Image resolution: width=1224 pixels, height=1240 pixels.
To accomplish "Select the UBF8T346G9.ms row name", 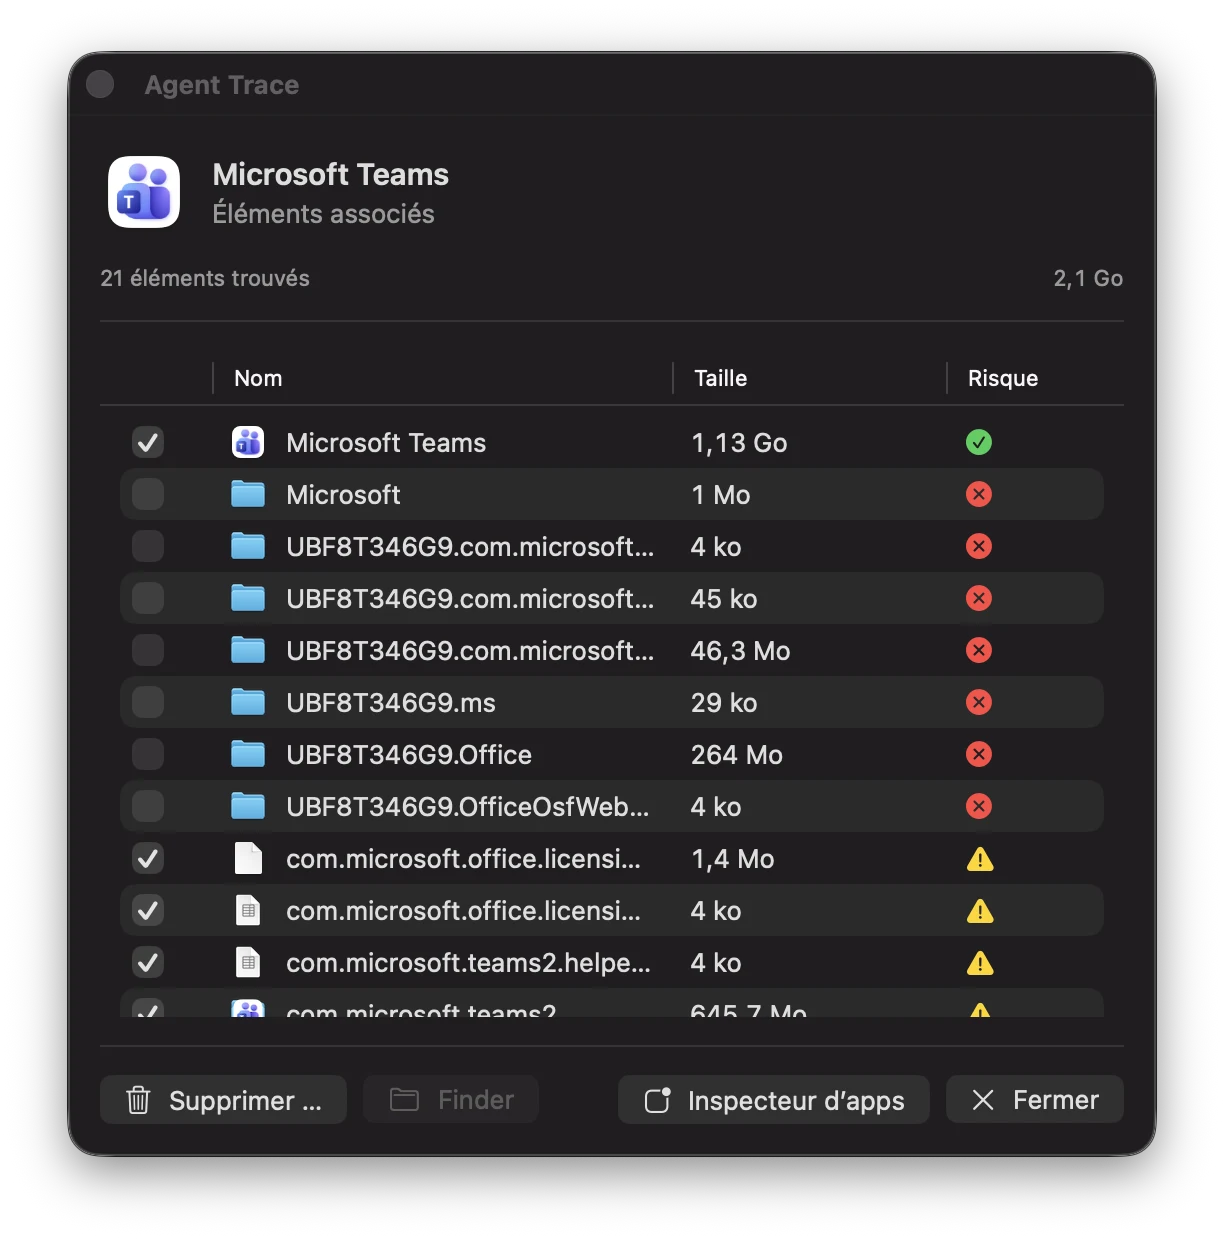I will click(x=391, y=703).
